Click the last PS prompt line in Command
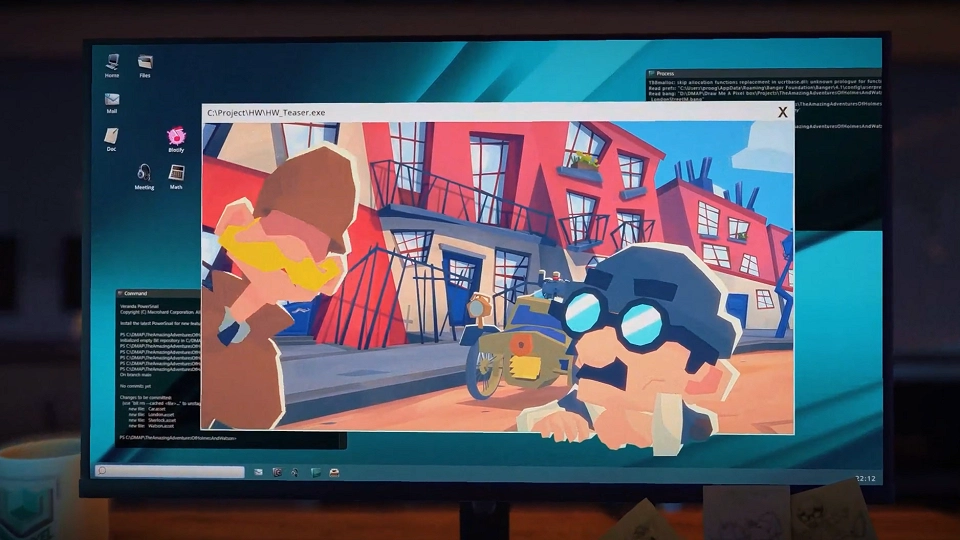 point(178,438)
